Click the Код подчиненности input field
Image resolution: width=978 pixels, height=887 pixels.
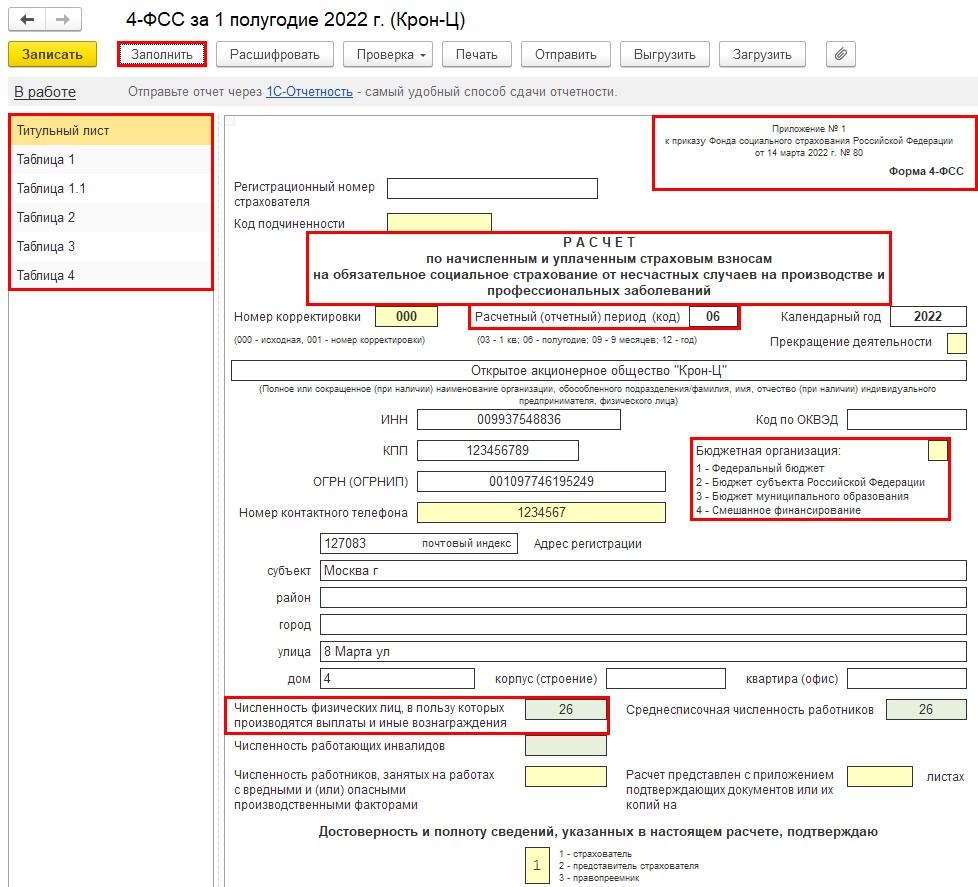(439, 223)
